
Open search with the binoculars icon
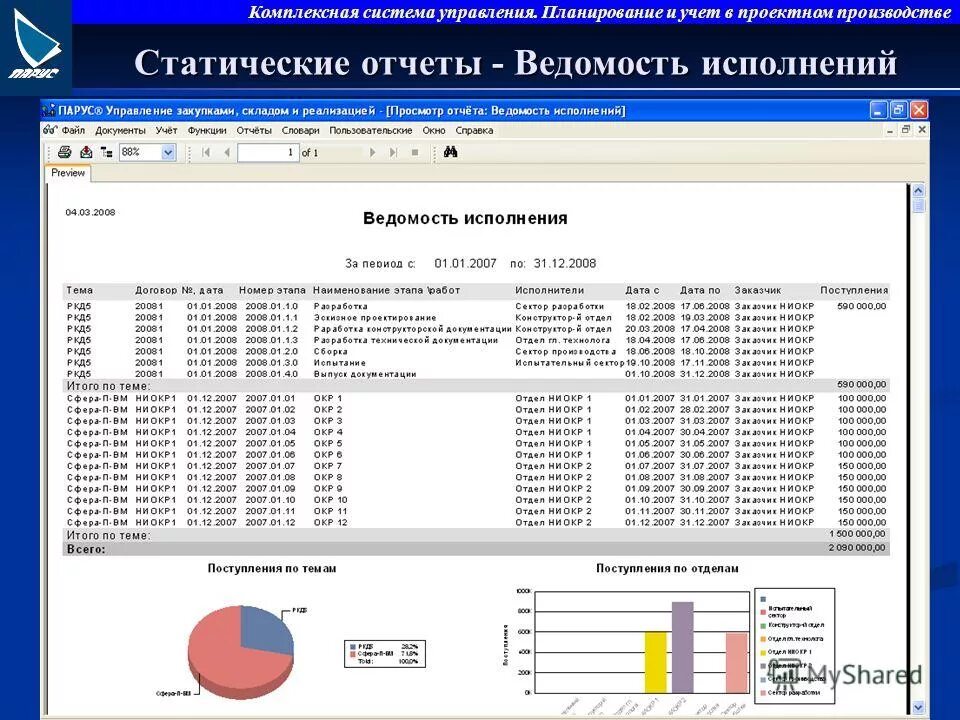pos(451,152)
